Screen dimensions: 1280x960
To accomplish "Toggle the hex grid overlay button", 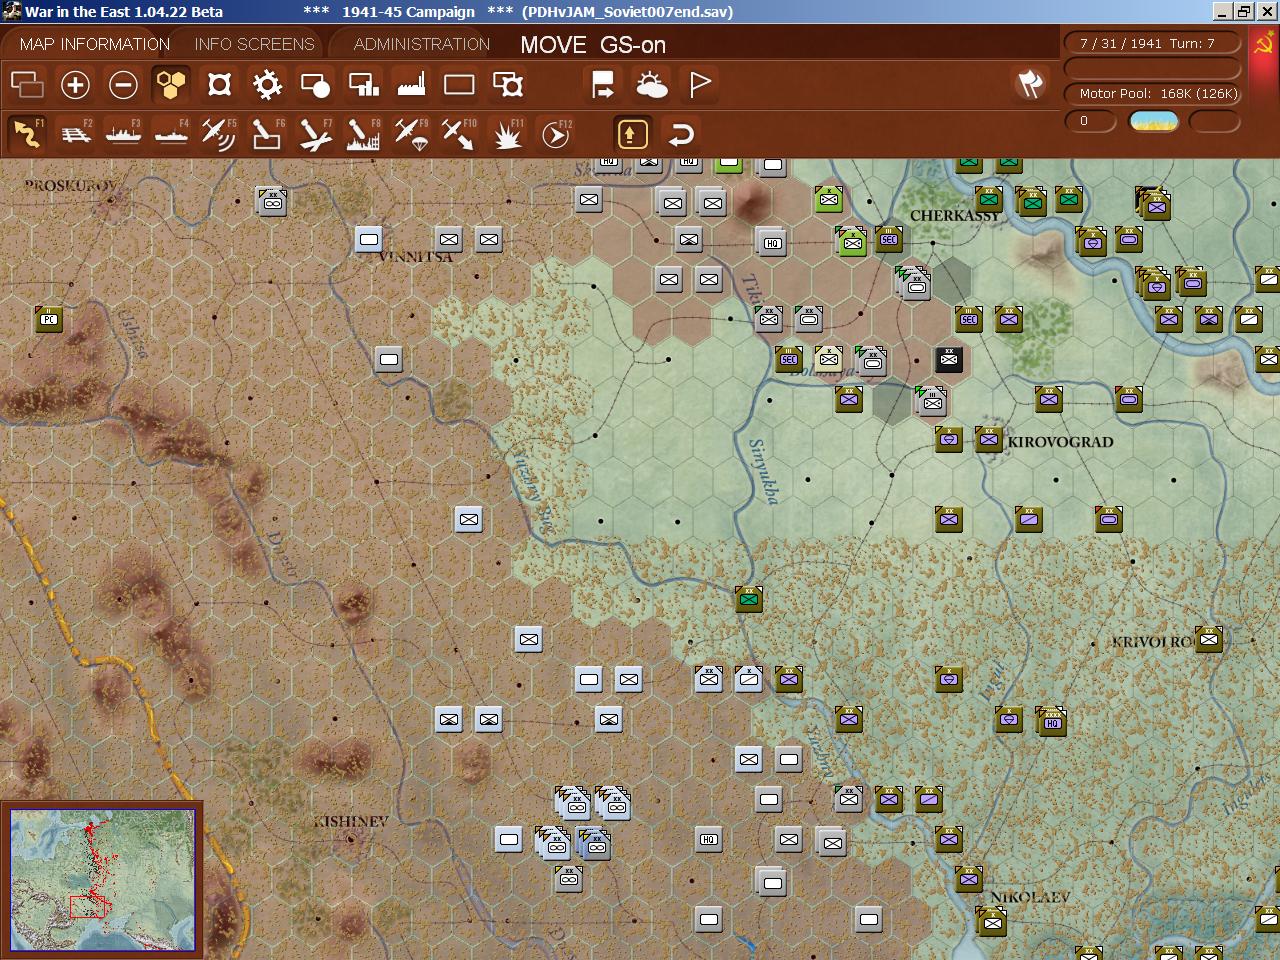I will (171, 85).
